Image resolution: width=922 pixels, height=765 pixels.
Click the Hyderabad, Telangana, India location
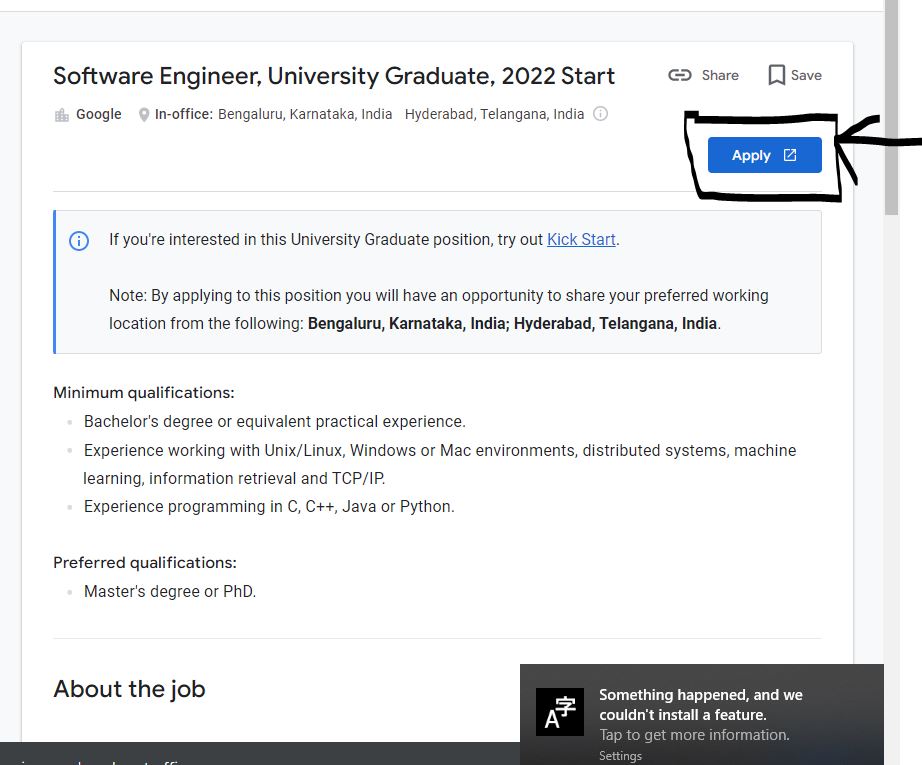click(494, 114)
